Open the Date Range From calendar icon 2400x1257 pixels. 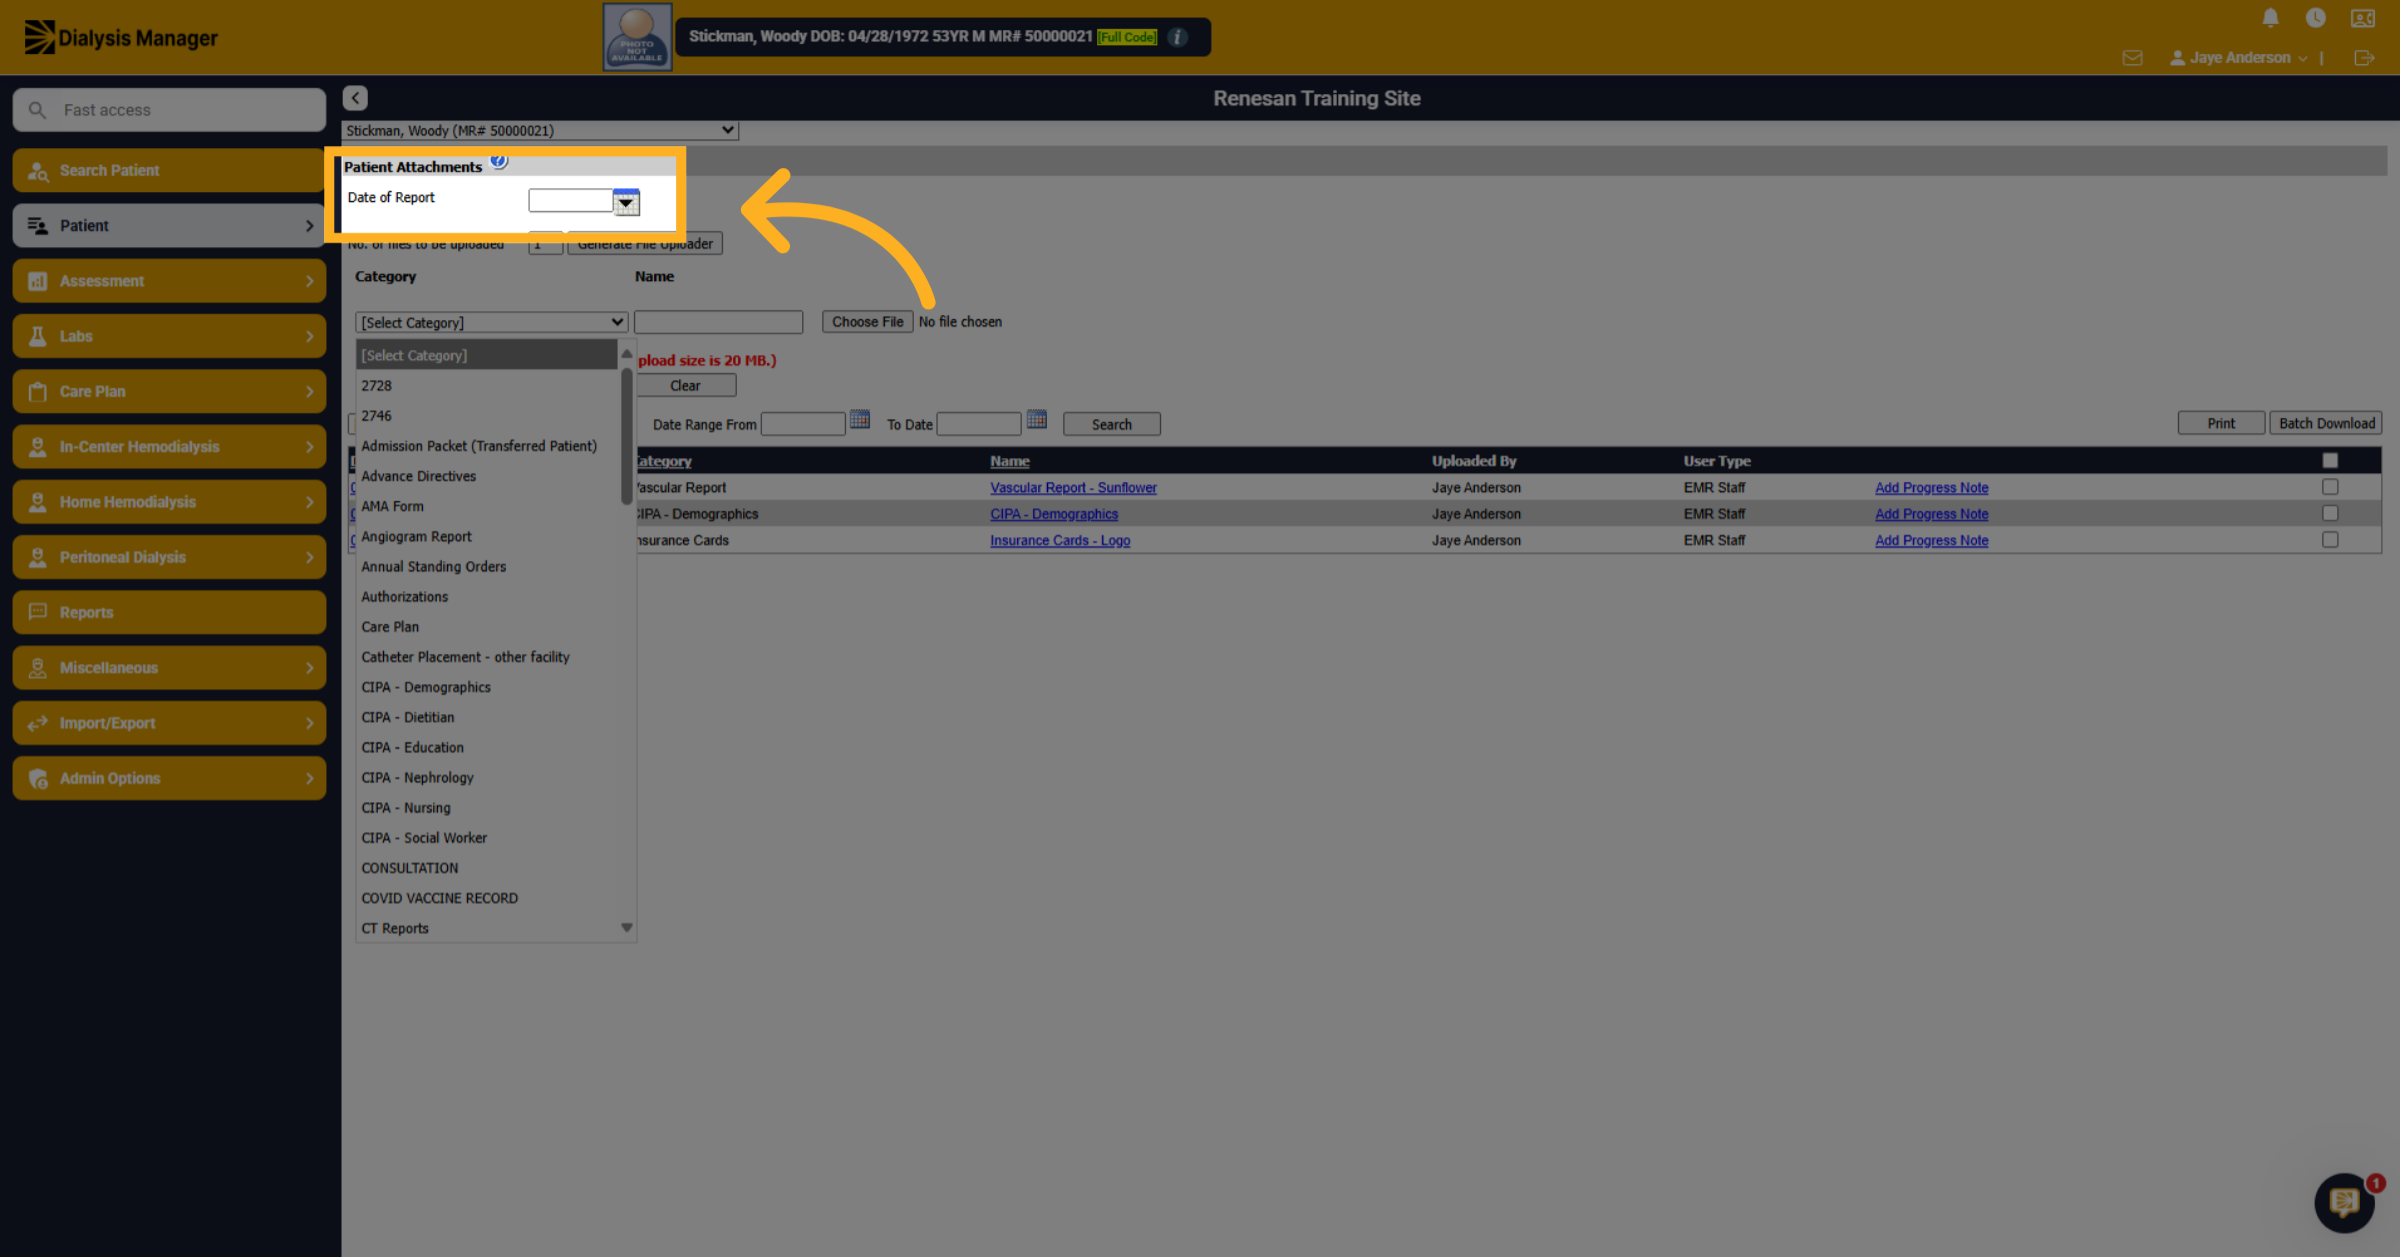[860, 421]
